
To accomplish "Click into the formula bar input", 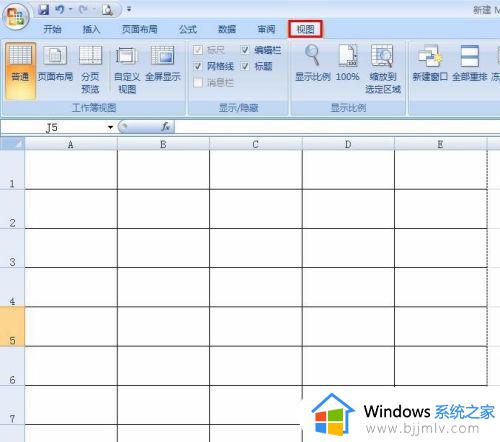I will [x=337, y=127].
